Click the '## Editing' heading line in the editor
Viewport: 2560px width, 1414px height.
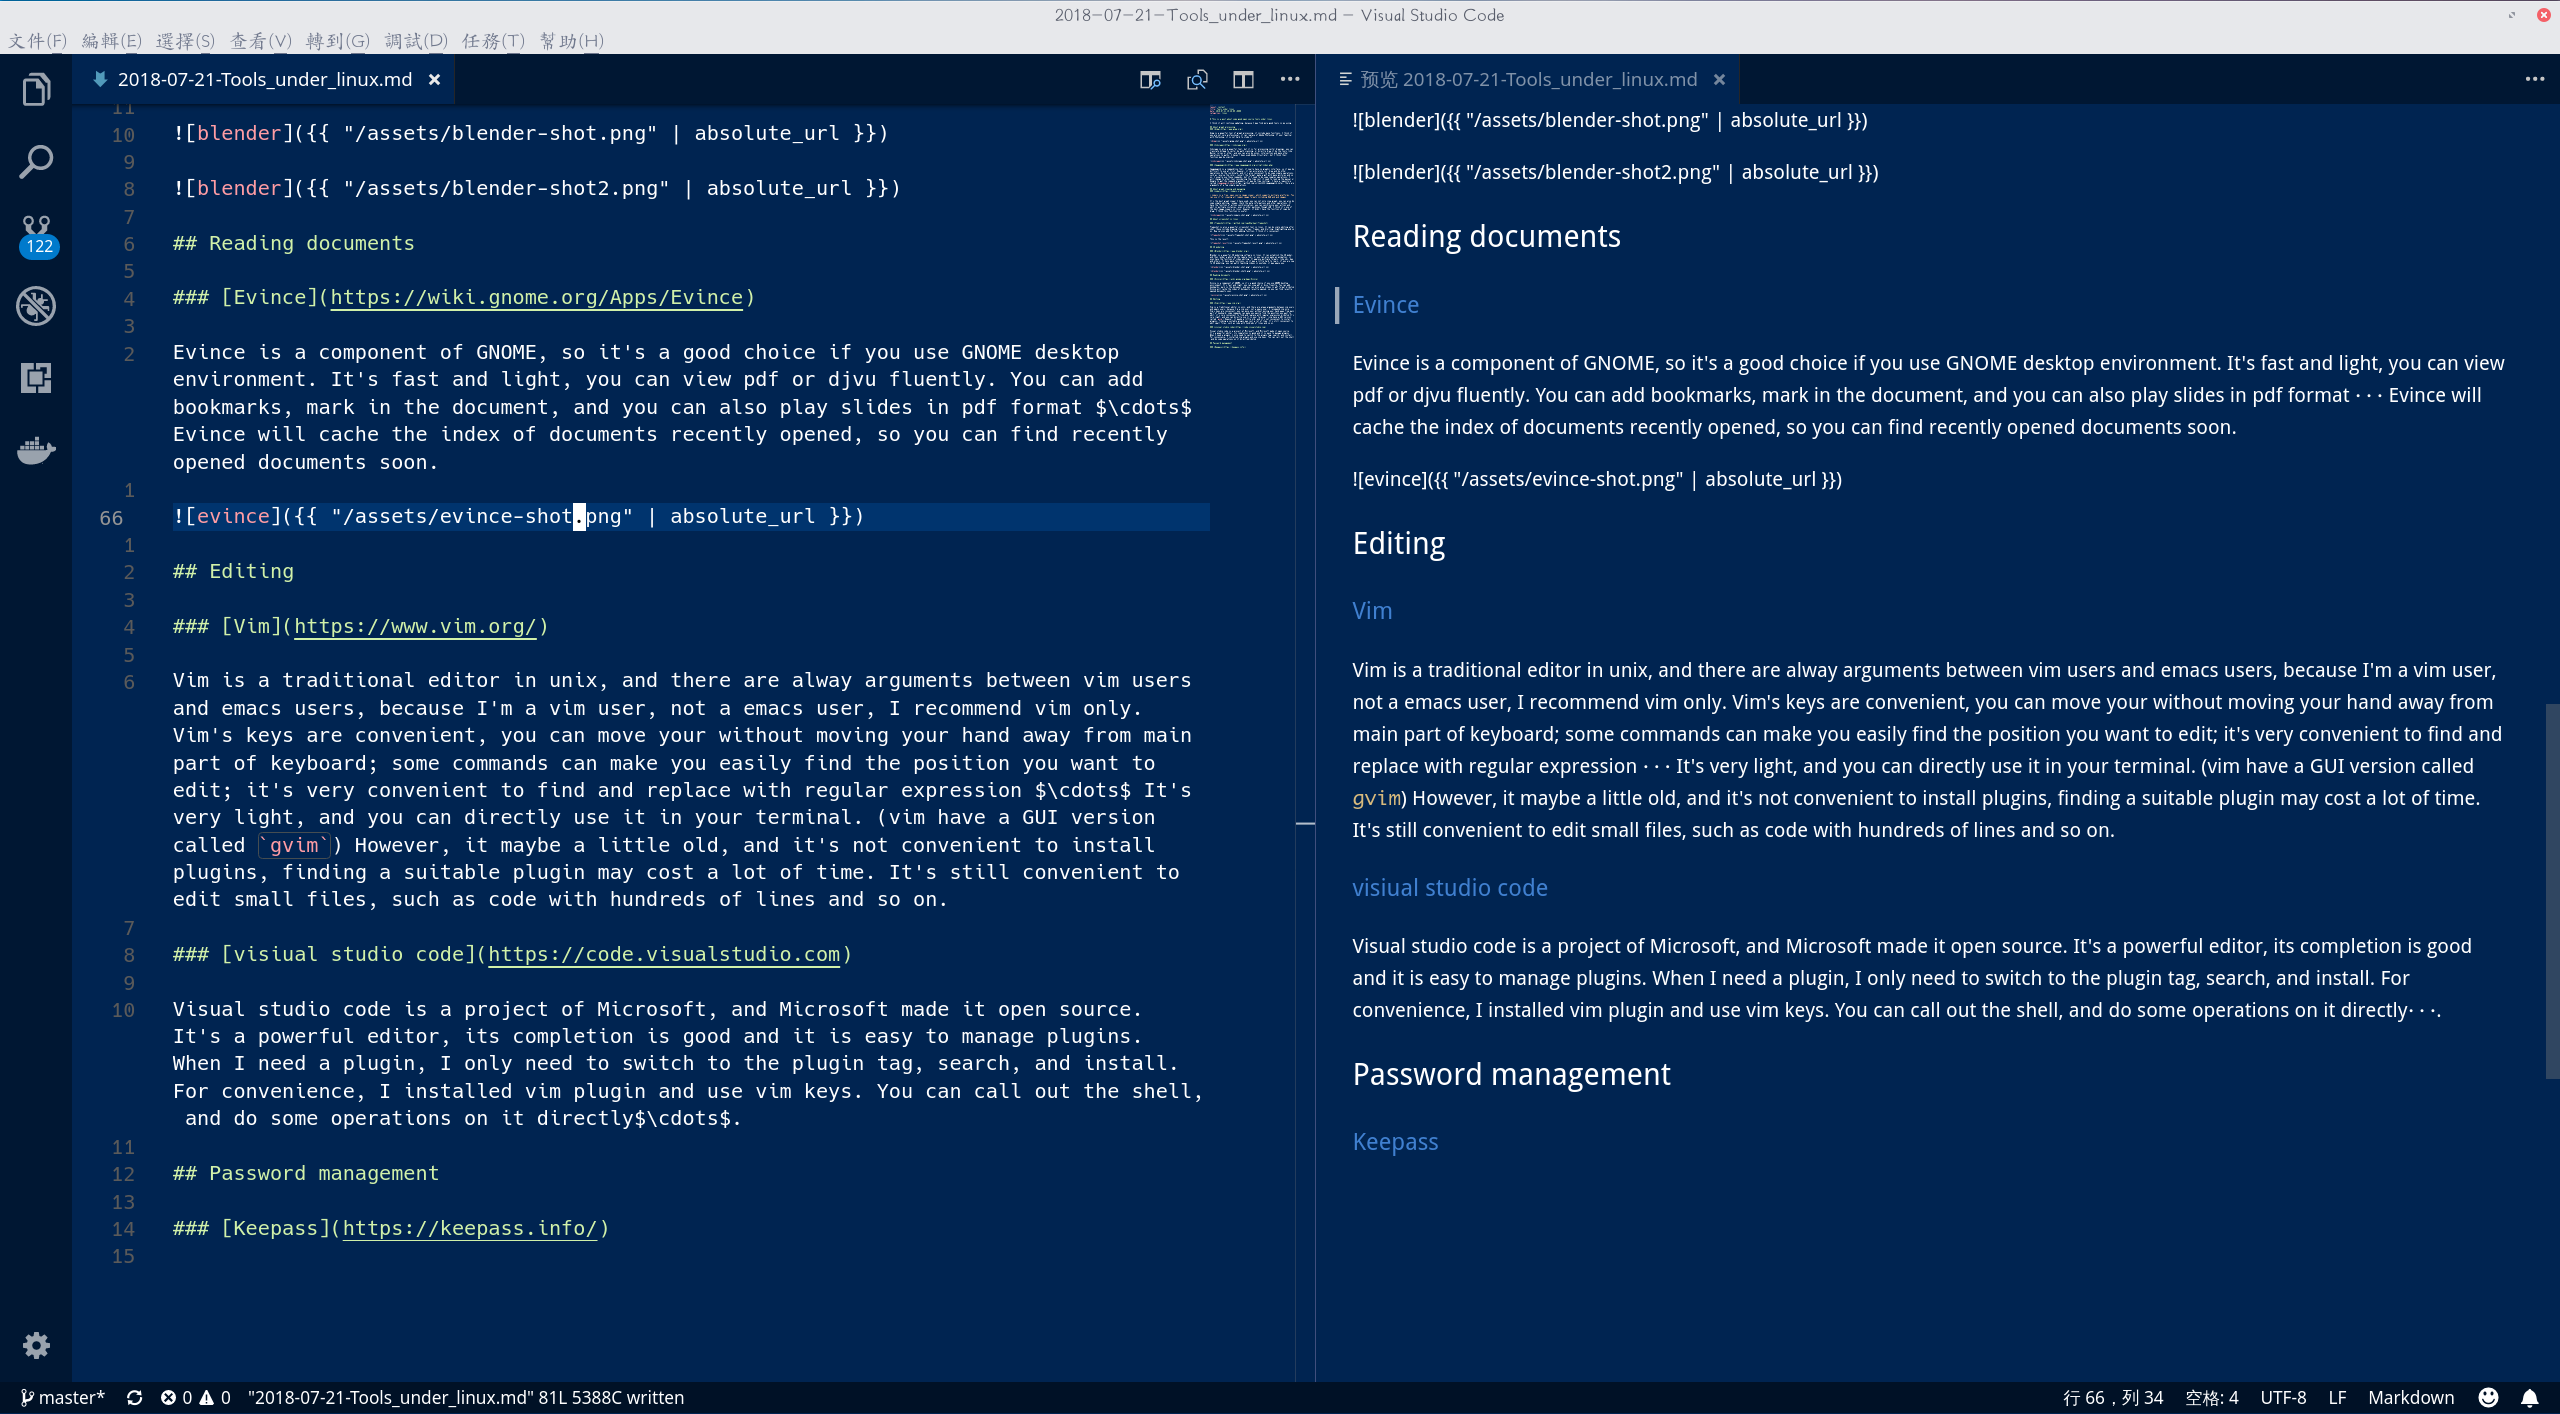pos(233,572)
